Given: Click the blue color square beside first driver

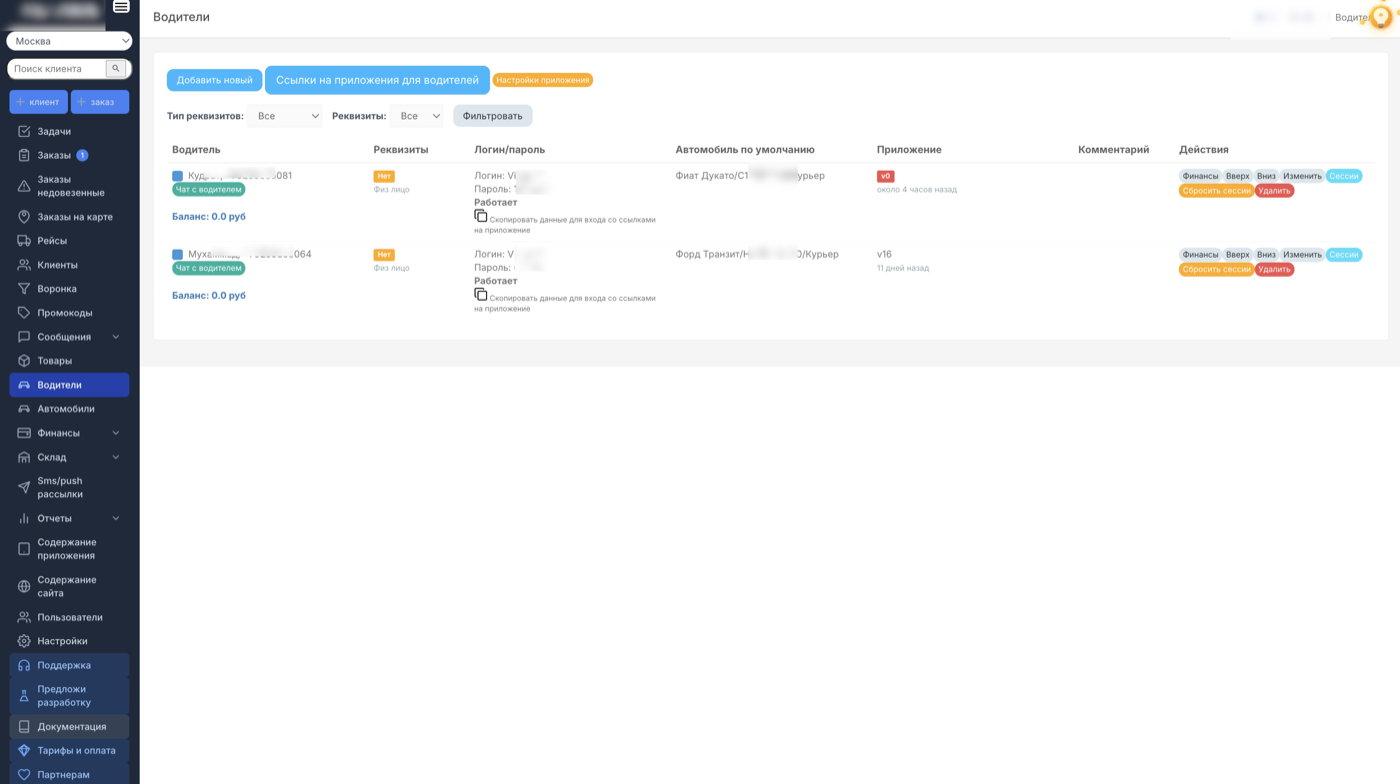Looking at the screenshot, I should tap(178, 176).
